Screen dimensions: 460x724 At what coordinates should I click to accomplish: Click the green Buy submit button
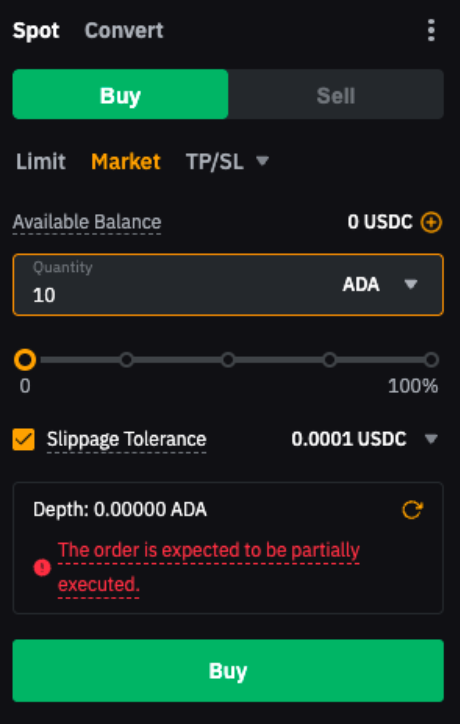click(228, 670)
